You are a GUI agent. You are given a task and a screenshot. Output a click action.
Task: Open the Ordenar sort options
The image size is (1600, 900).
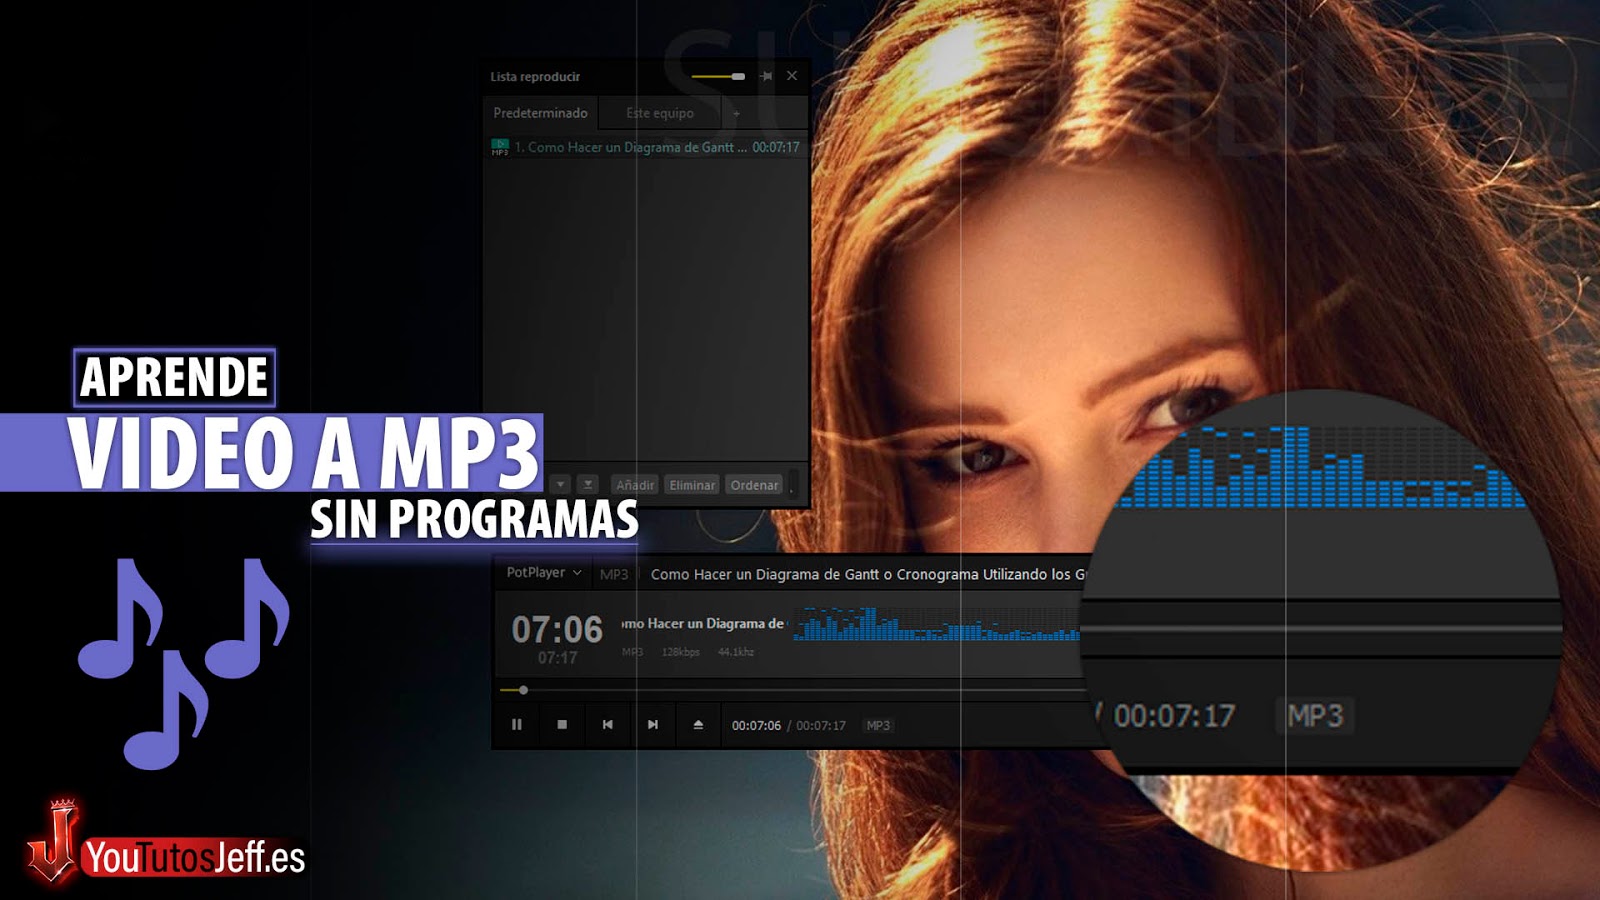pos(754,485)
